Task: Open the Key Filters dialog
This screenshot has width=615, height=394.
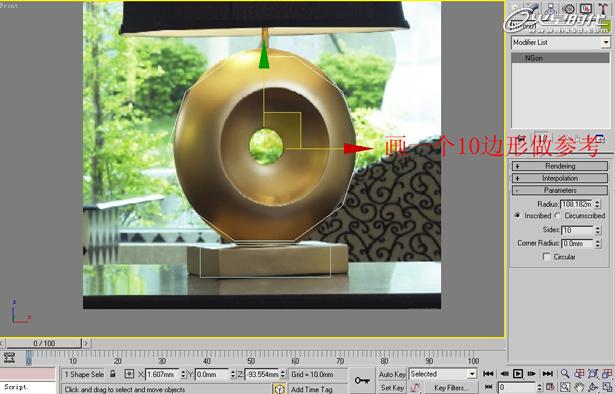Action: point(451,387)
